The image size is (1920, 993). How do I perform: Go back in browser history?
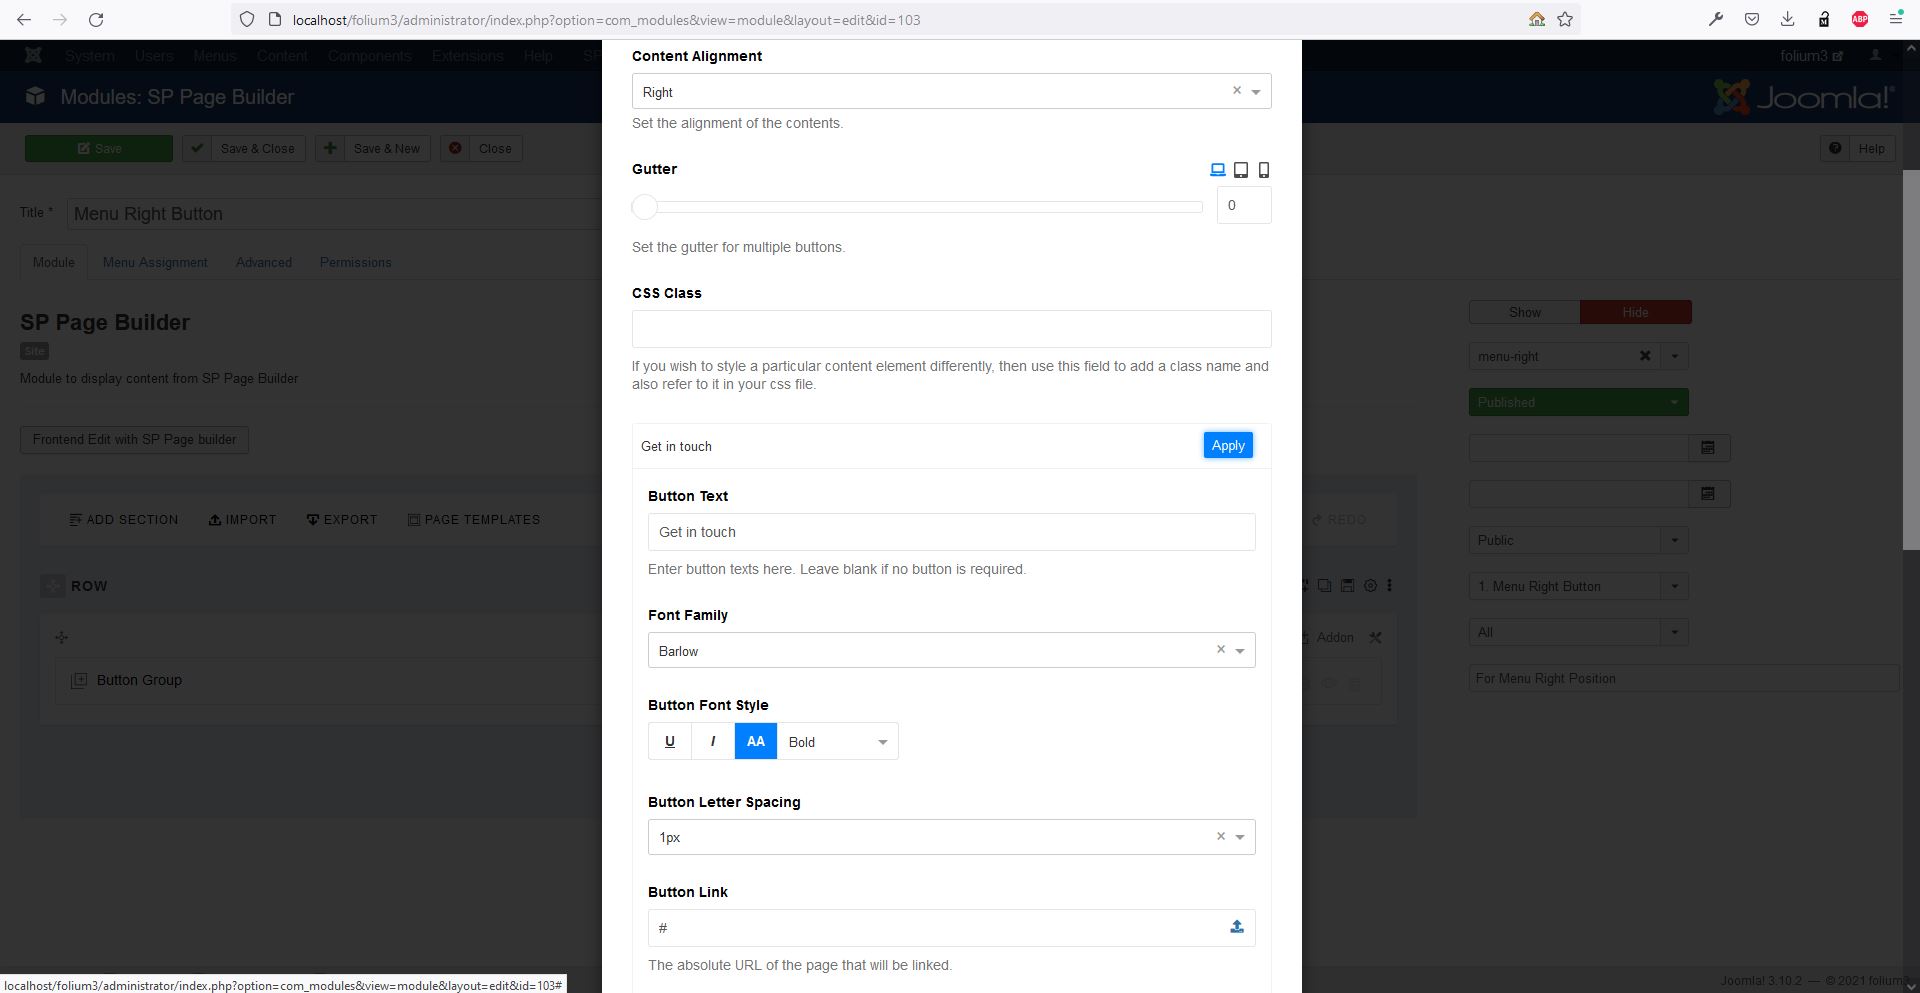point(24,19)
